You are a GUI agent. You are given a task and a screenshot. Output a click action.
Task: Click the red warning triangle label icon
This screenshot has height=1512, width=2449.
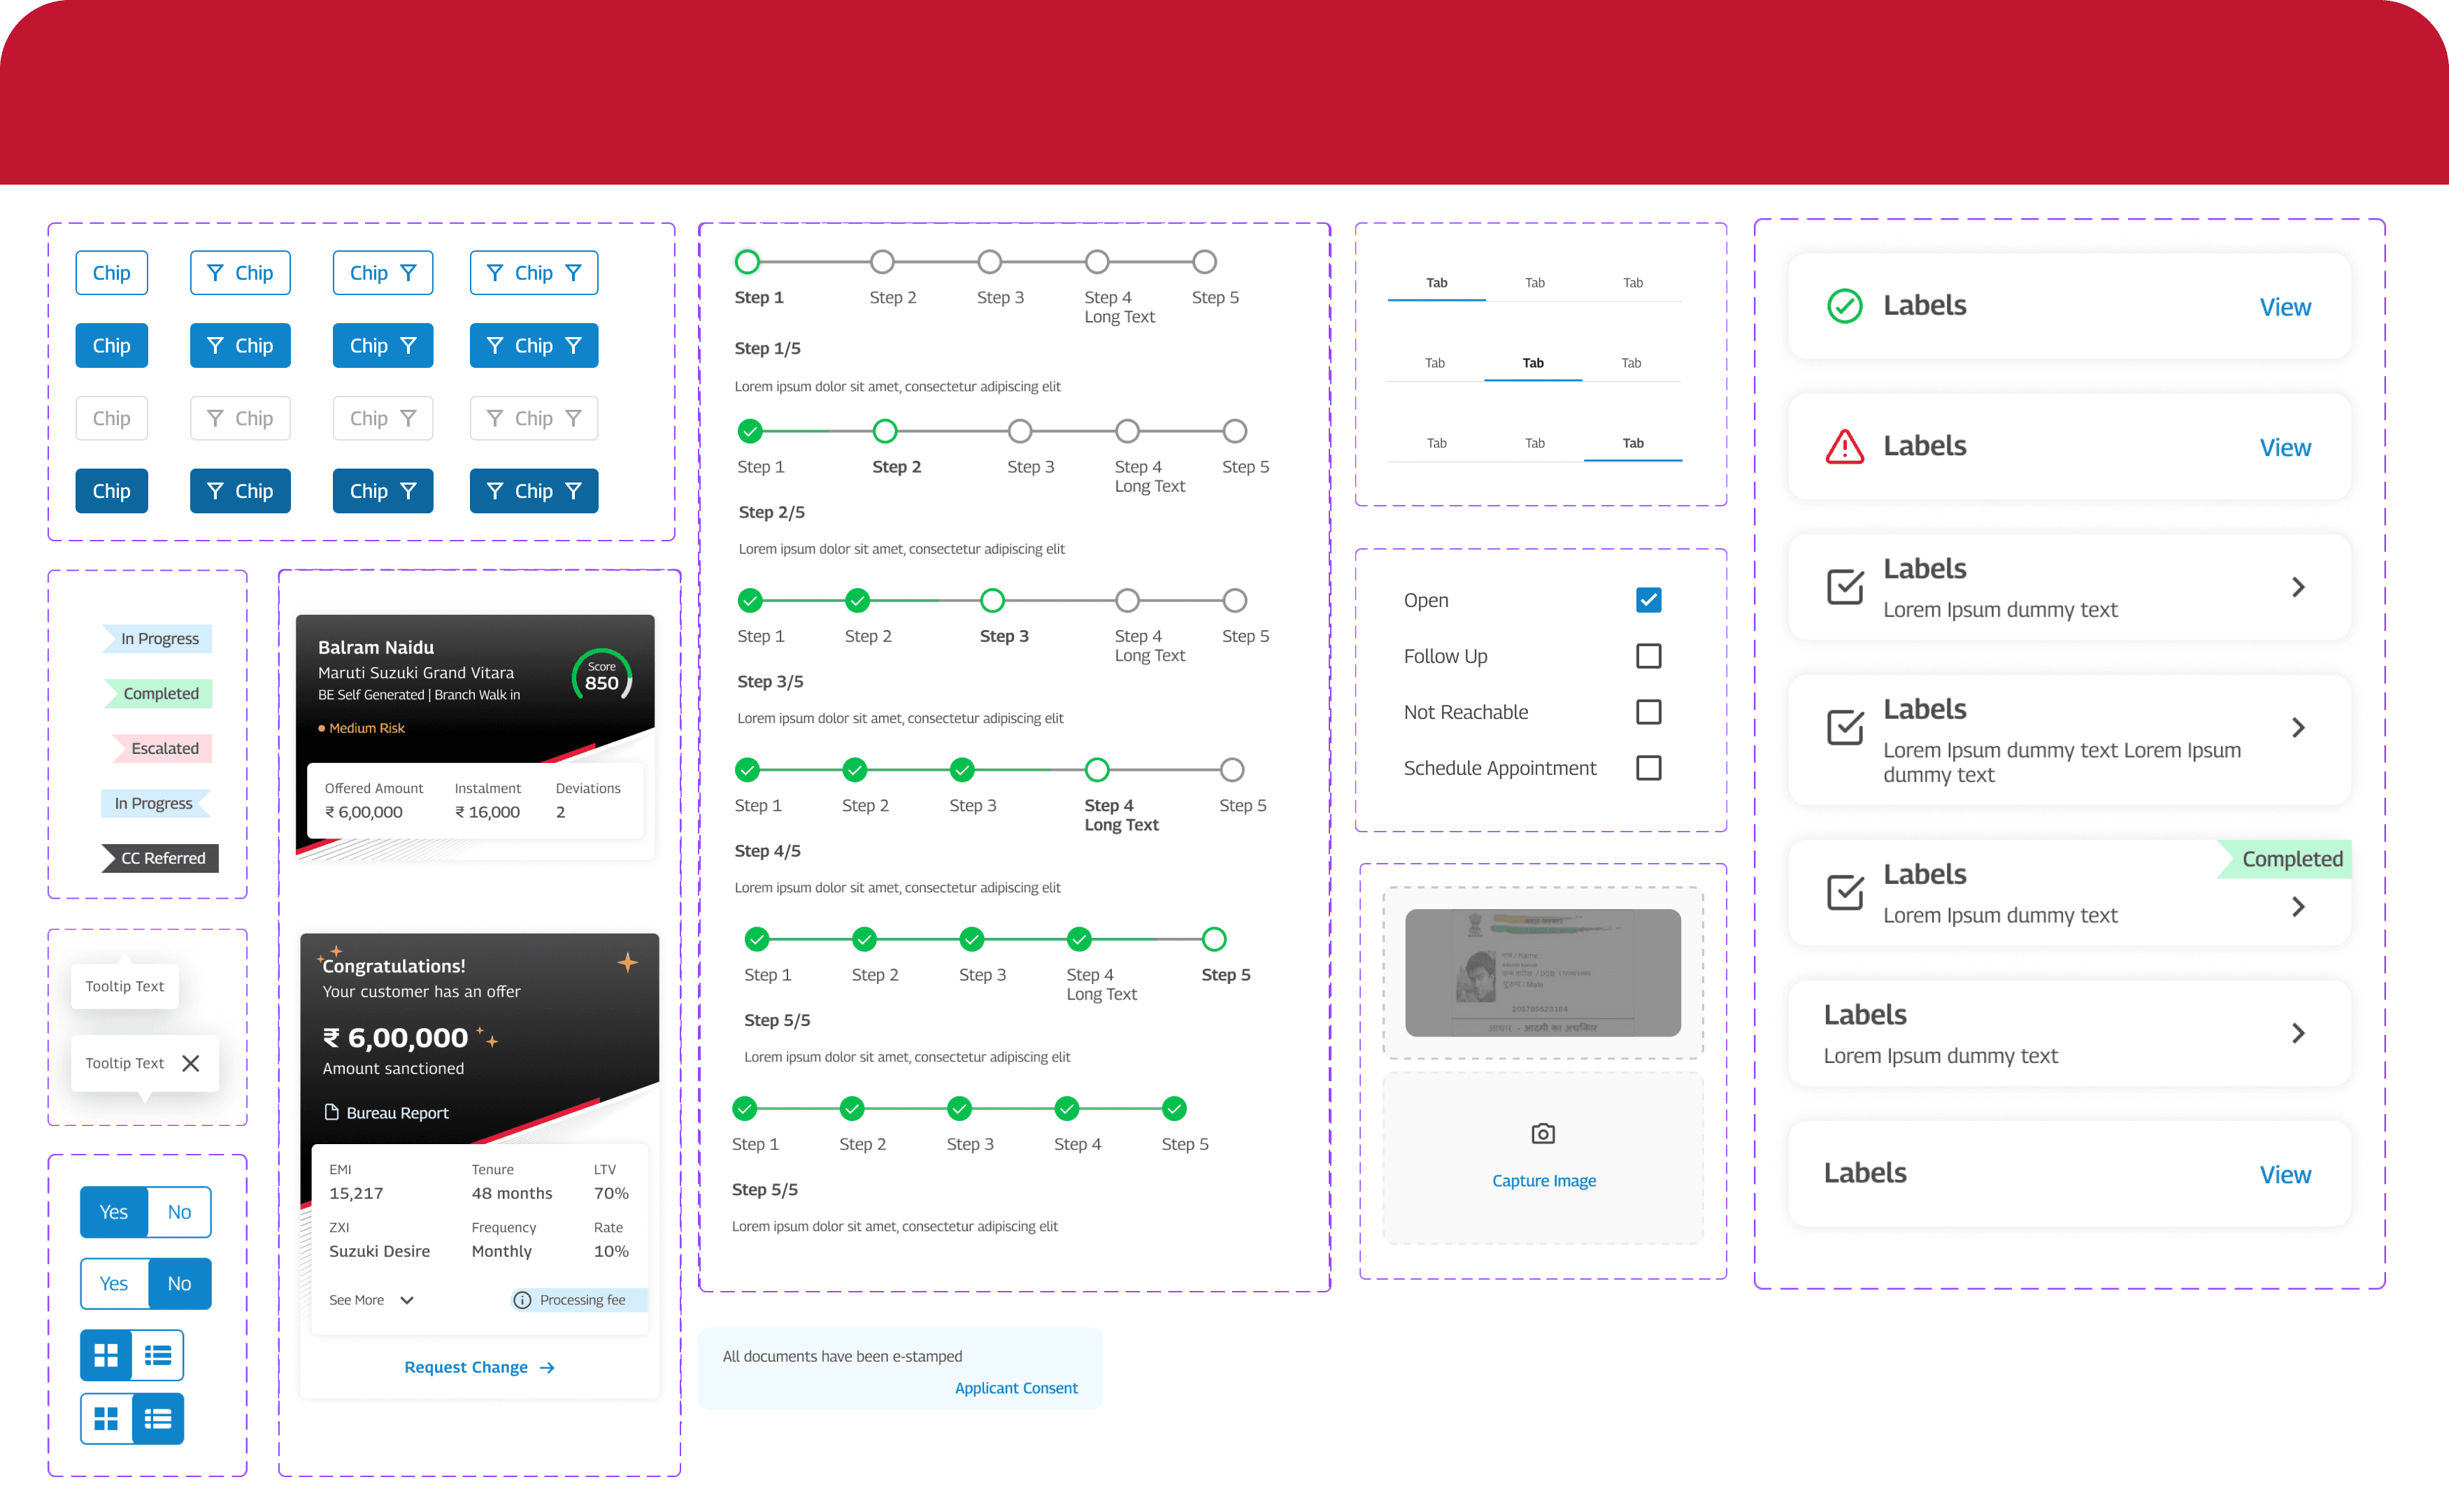(1844, 446)
